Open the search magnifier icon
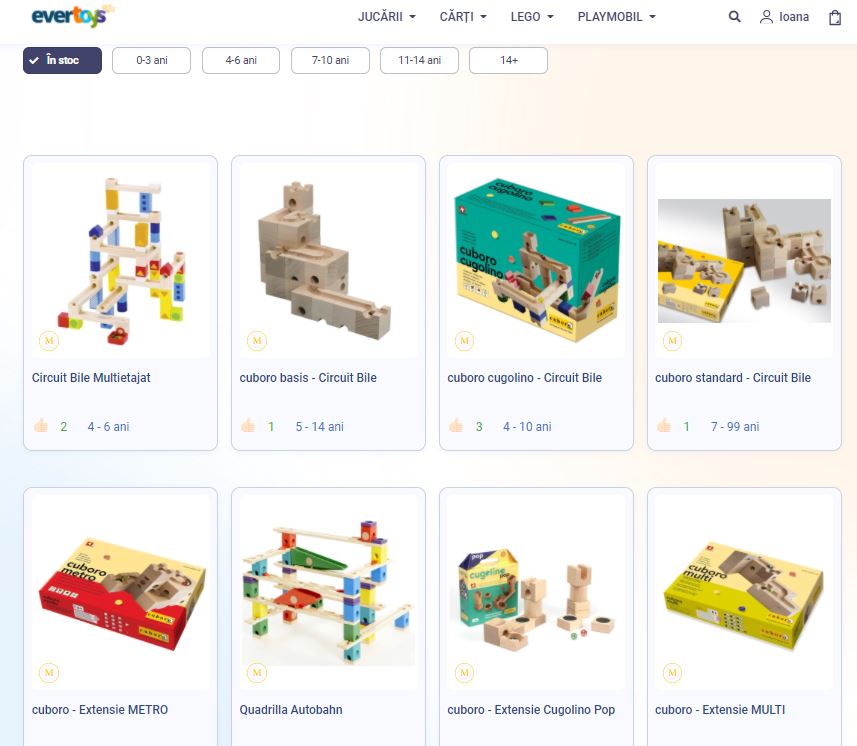Viewport: 857px width, 746px height. click(x=735, y=17)
